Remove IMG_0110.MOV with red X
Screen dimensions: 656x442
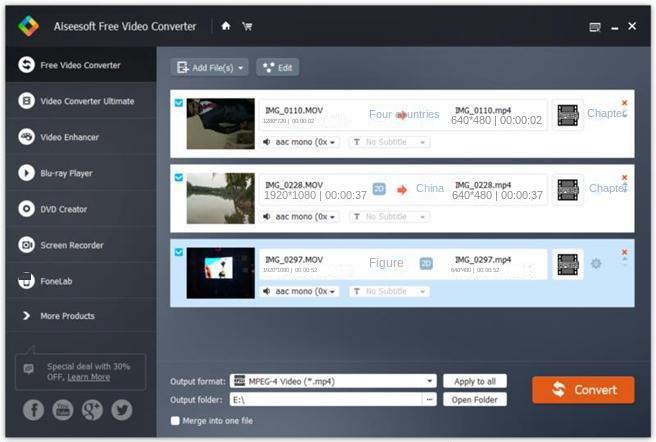625,102
